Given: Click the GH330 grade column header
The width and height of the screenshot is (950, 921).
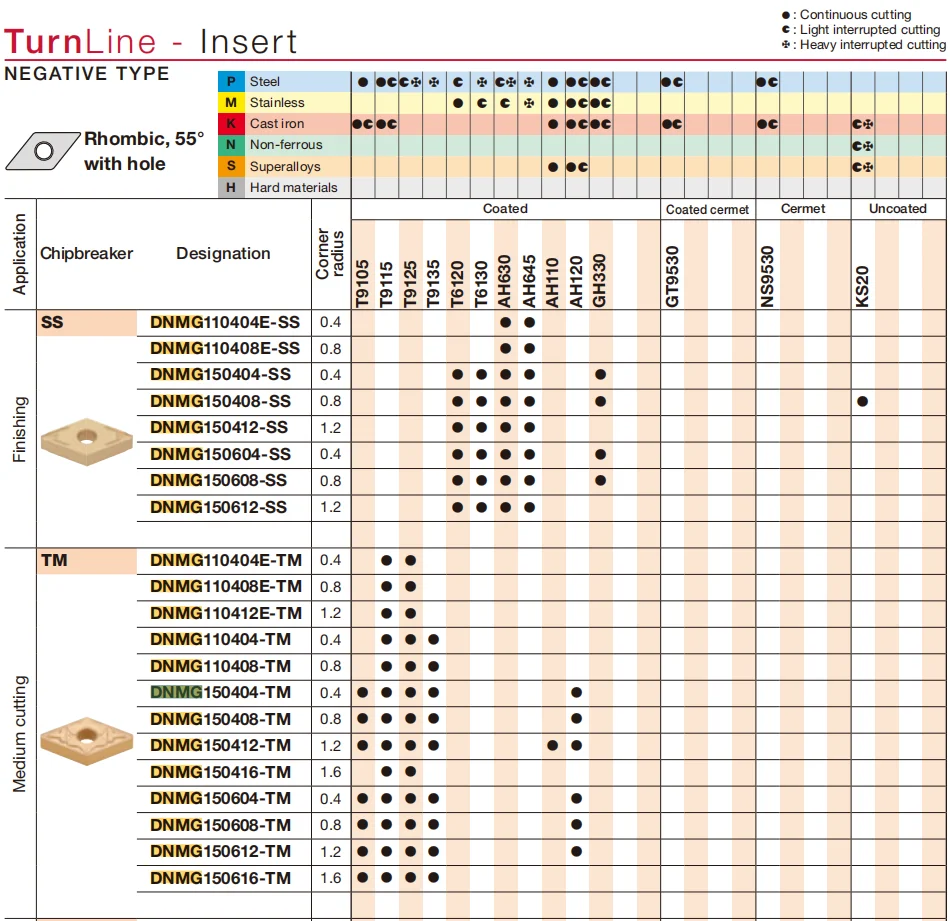Looking at the screenshot, I should pyautogui.click(x=600, y=281).
